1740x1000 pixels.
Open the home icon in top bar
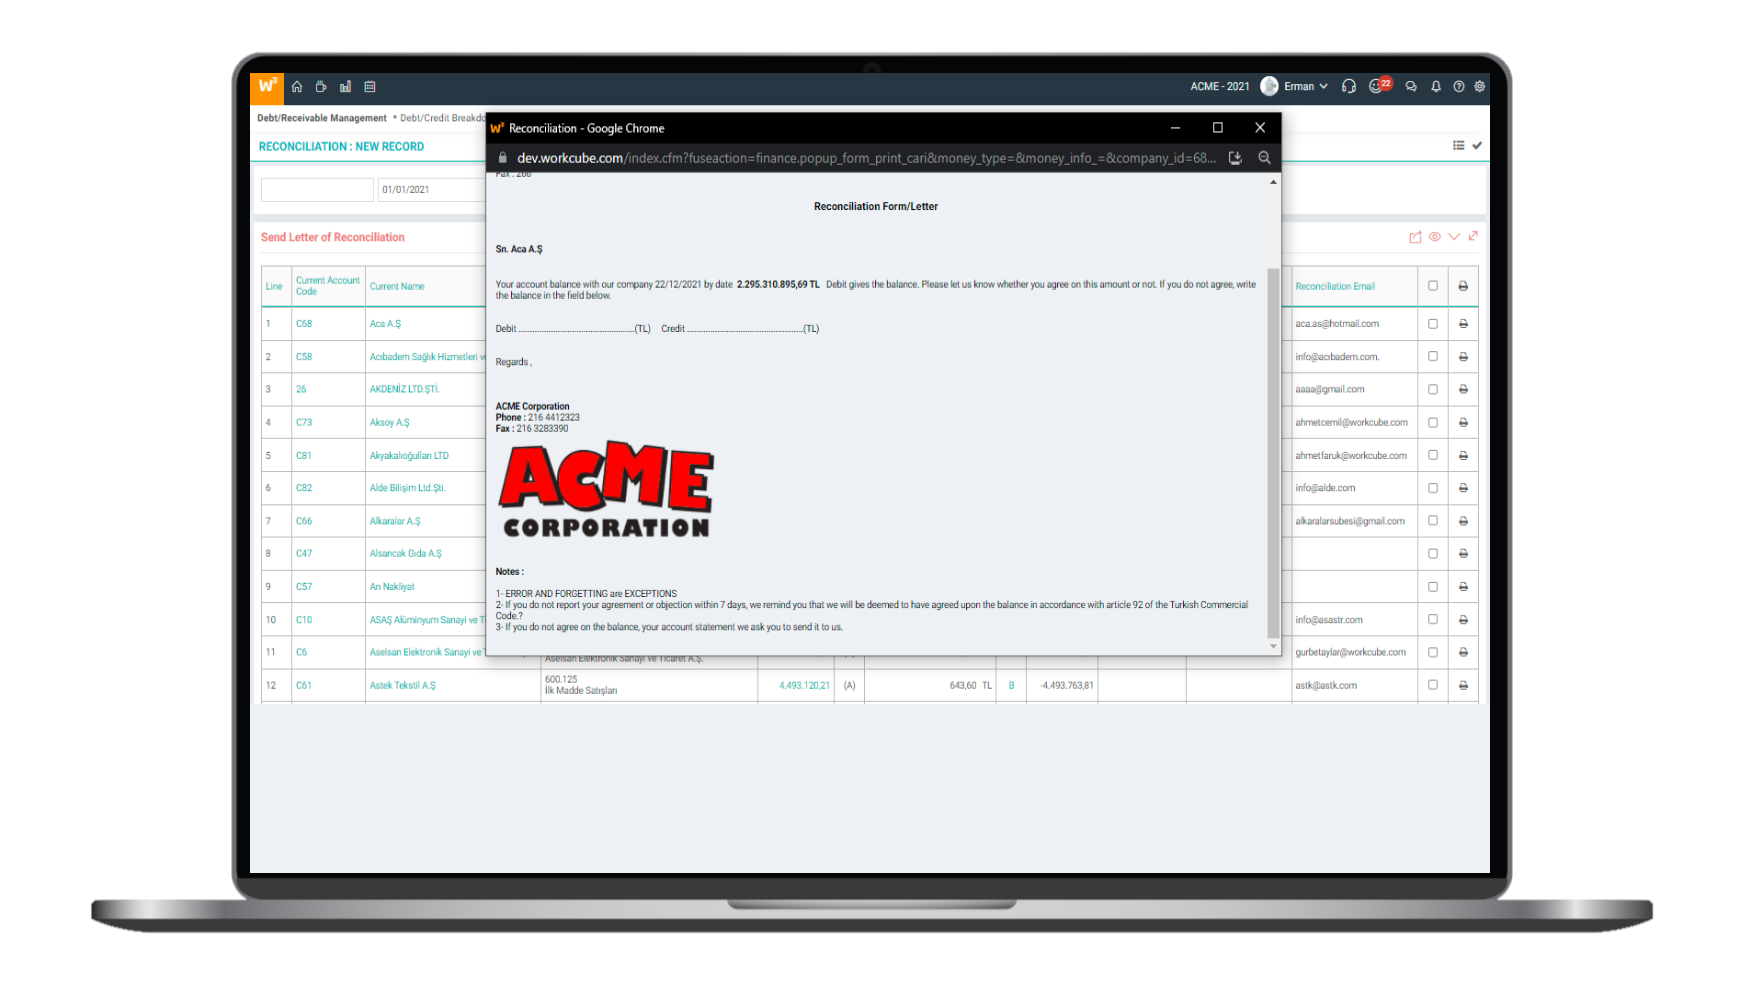(x=297, y=87)
